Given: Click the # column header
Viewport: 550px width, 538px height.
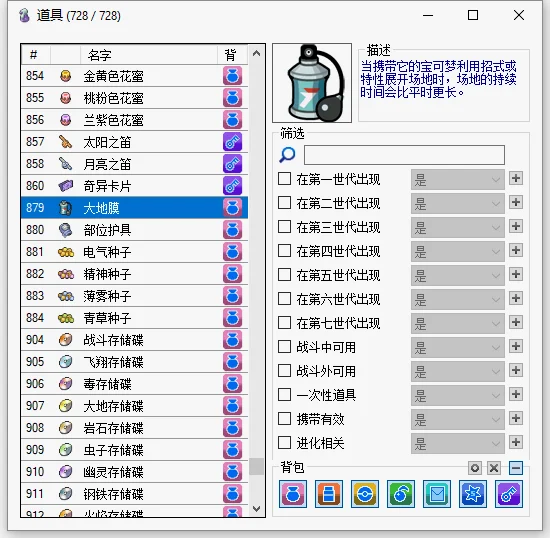Looking at the screenshot, I should (x=36, y=55).
